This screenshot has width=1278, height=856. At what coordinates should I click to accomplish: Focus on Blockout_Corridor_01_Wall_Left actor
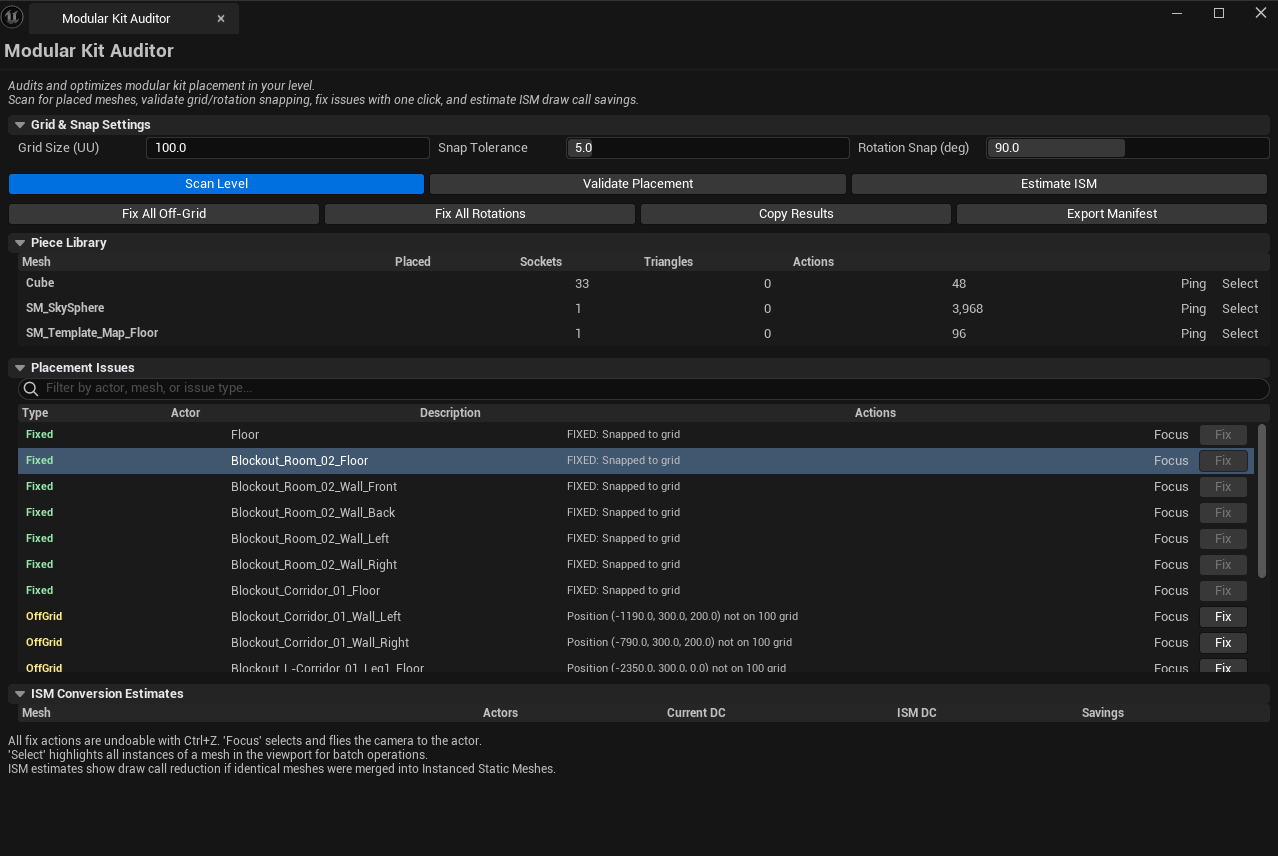(x=1171, y=617)
